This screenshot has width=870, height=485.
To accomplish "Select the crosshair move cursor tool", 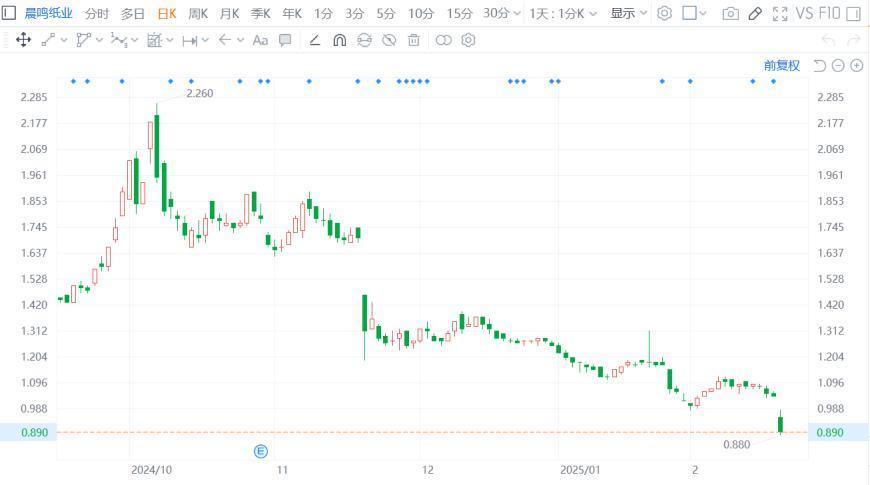I will click(23, 40).
